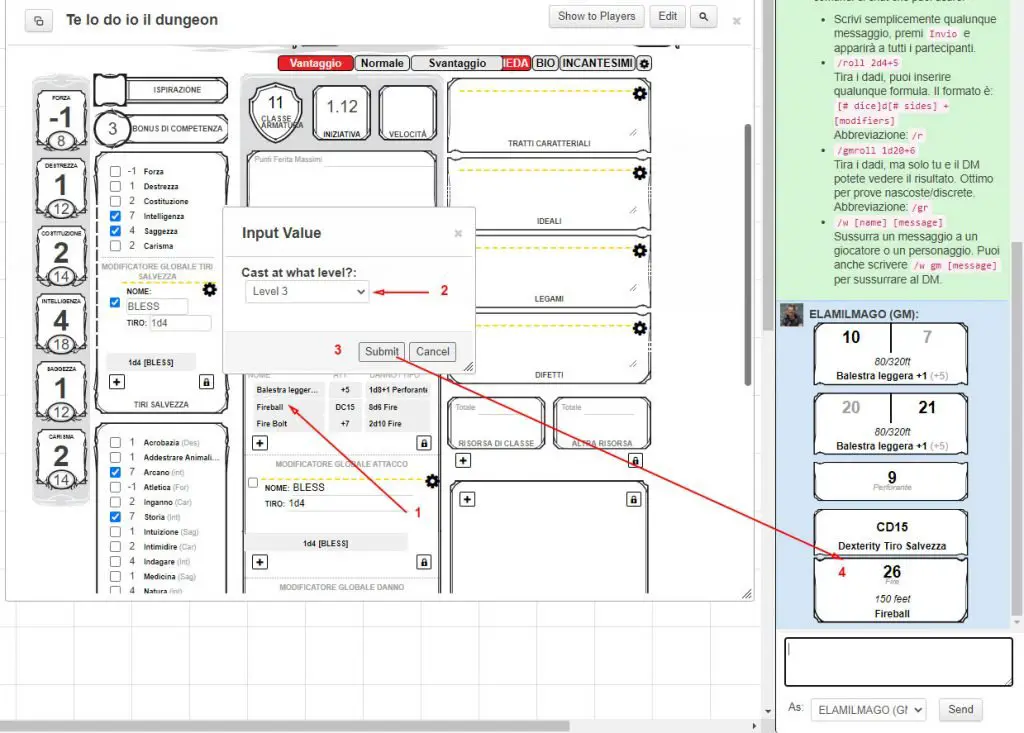Add a new attack below Fire Bolt

coord(260,443)
